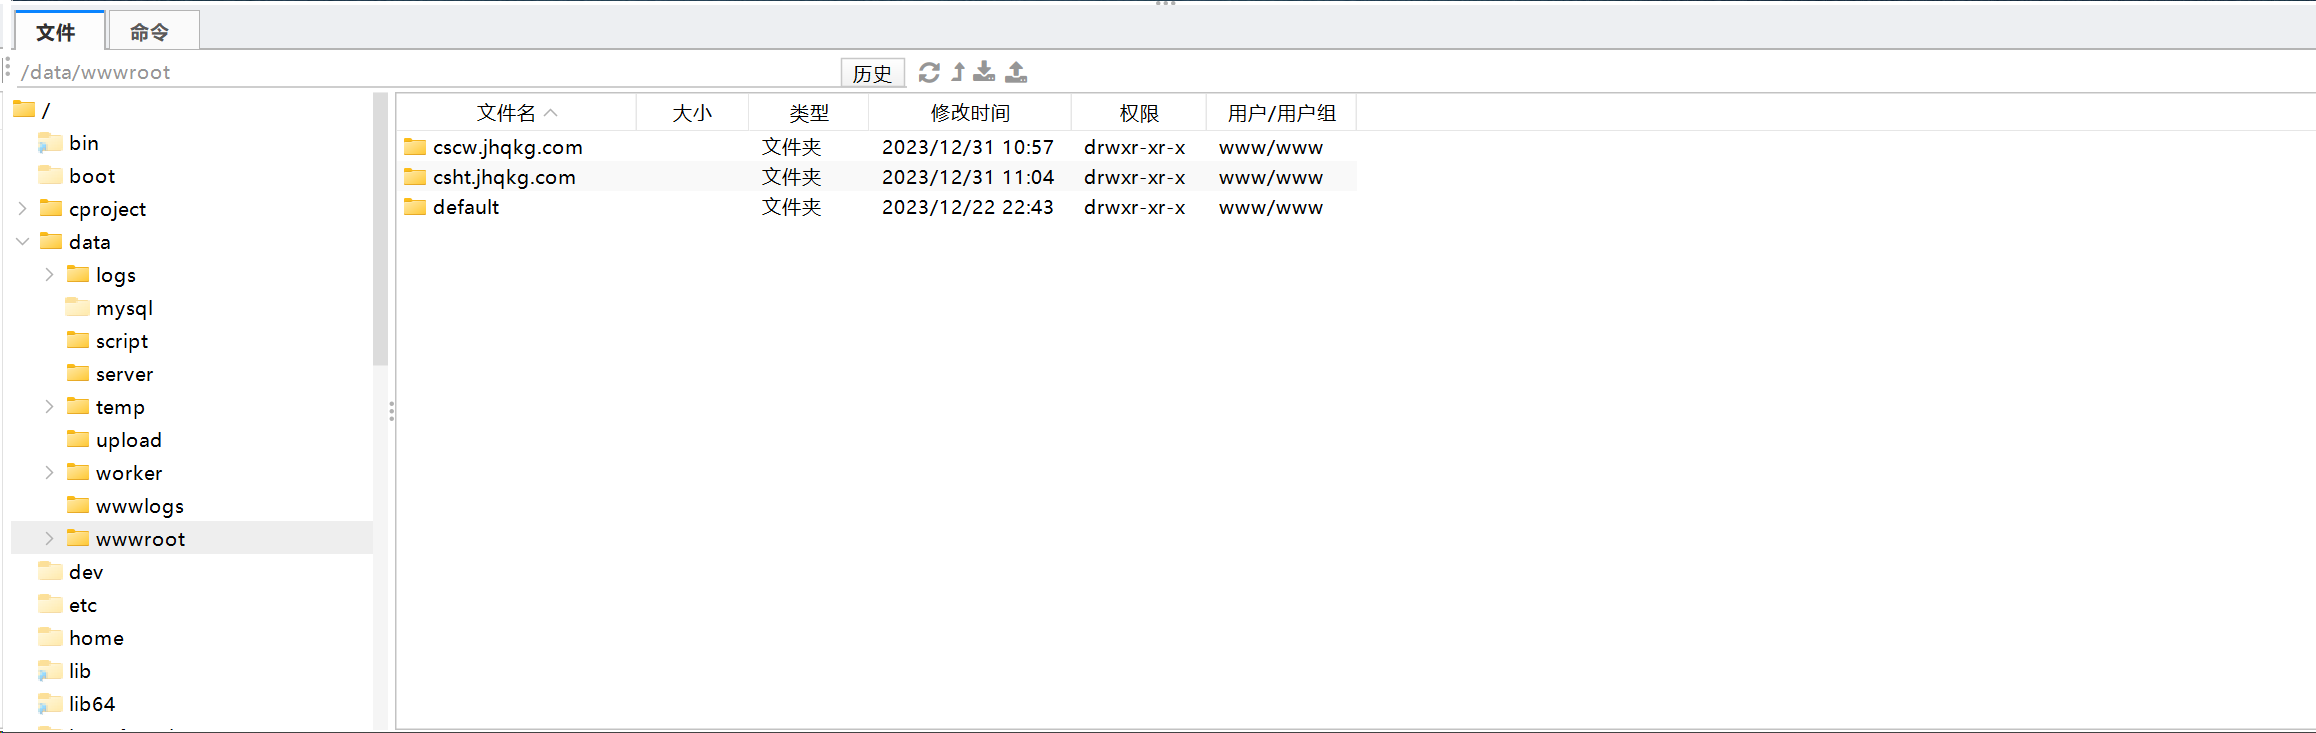
Task: Click the splitter handle between tree and list
Action: (391, 411)
